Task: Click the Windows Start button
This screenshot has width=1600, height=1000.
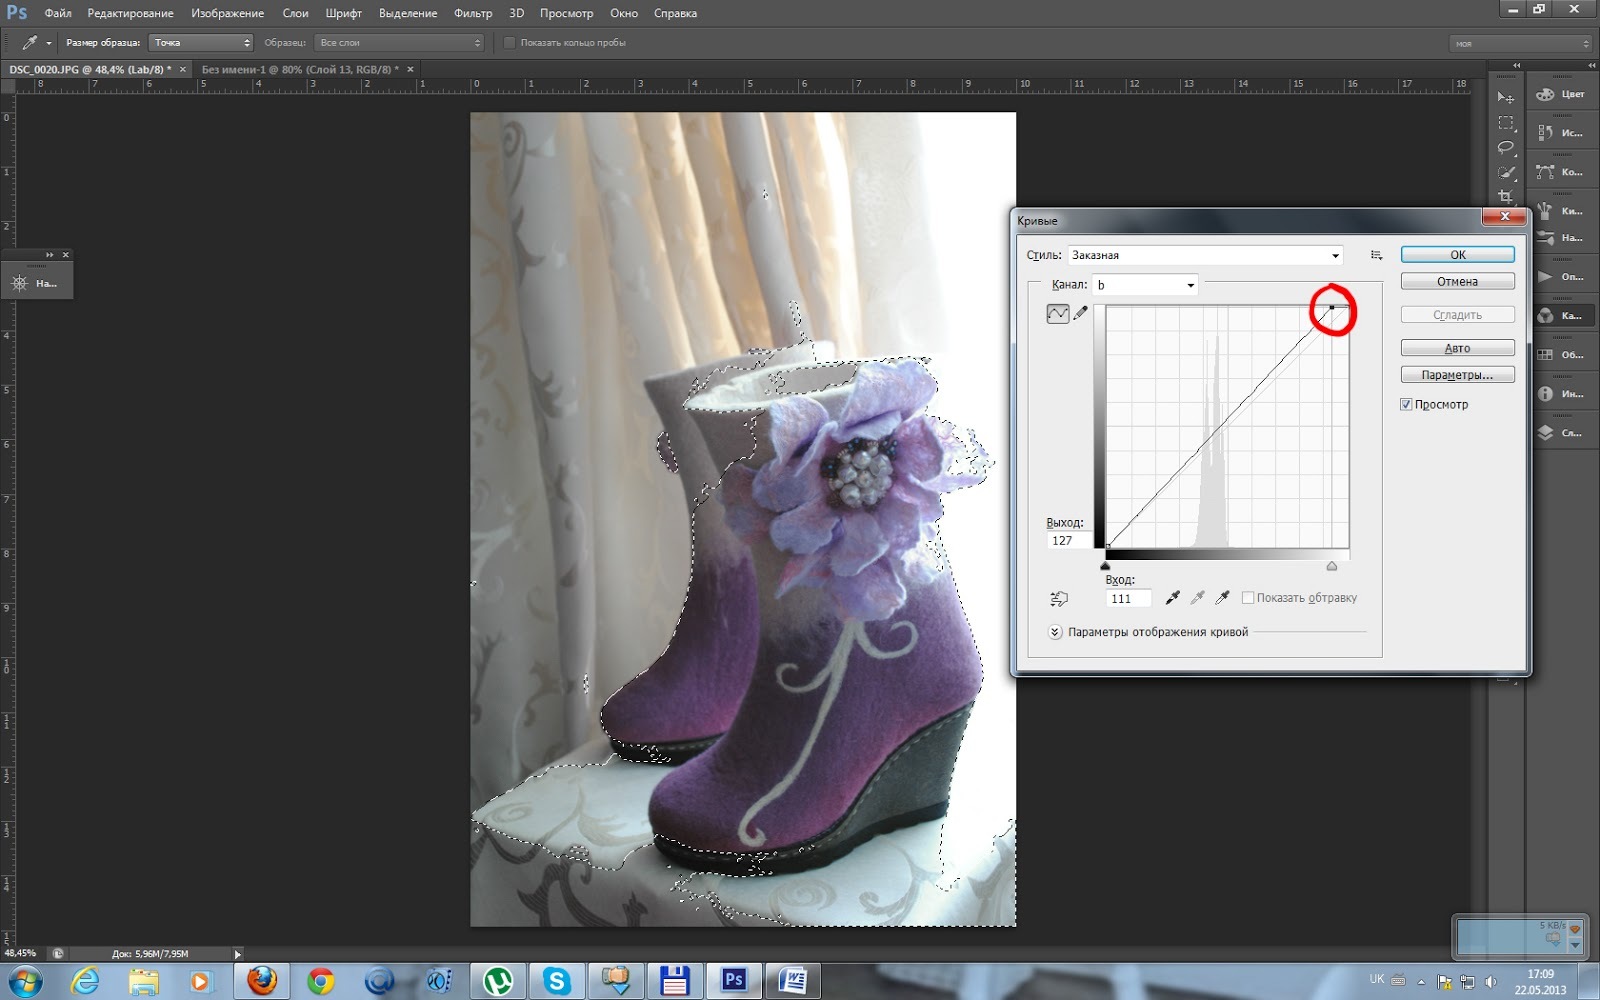Action: pyautogui.click(x=24, y=981)
